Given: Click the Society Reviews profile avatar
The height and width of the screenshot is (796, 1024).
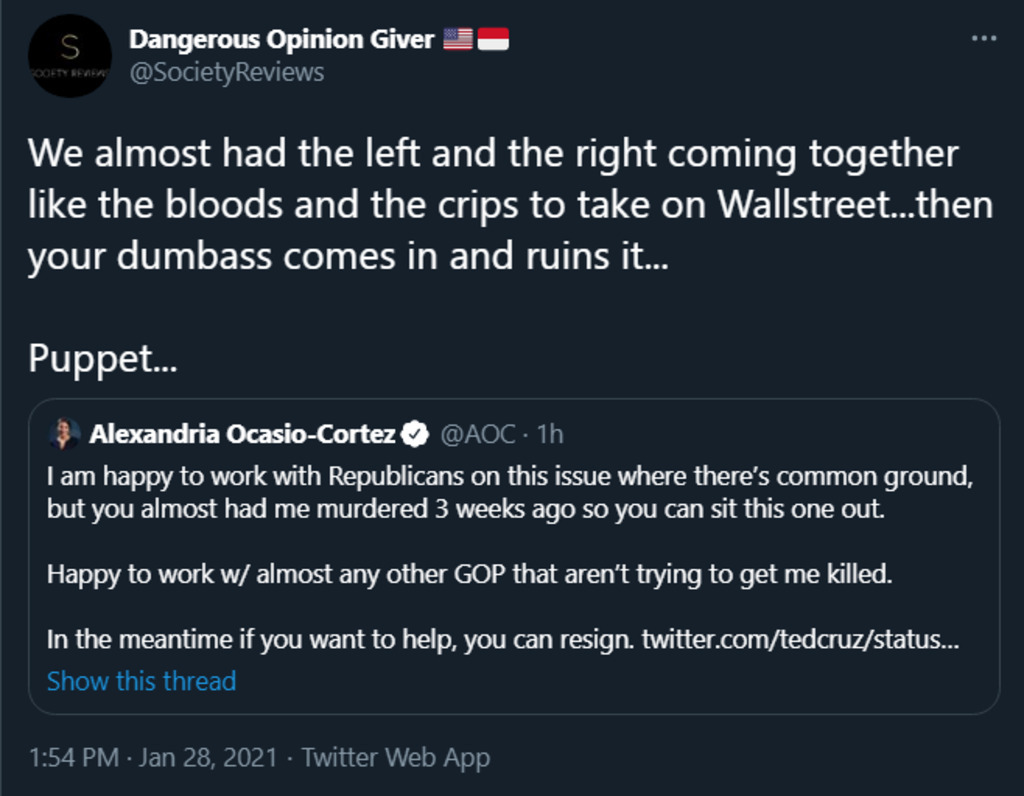Looking at the screenshot, I should pos(69,56).
